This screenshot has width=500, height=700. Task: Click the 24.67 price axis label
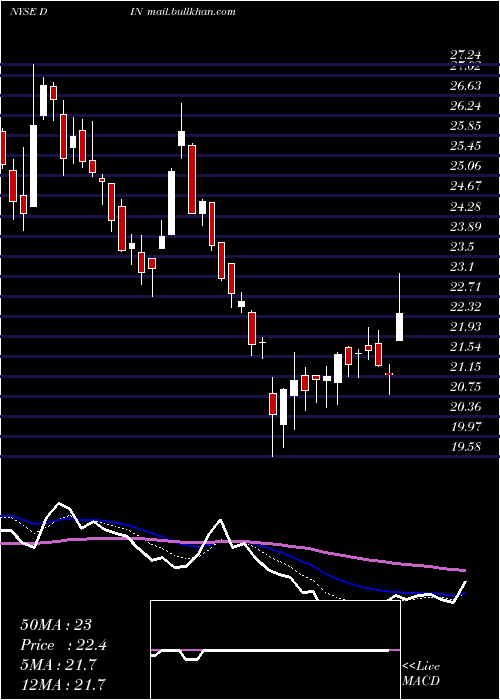[465, 186]
